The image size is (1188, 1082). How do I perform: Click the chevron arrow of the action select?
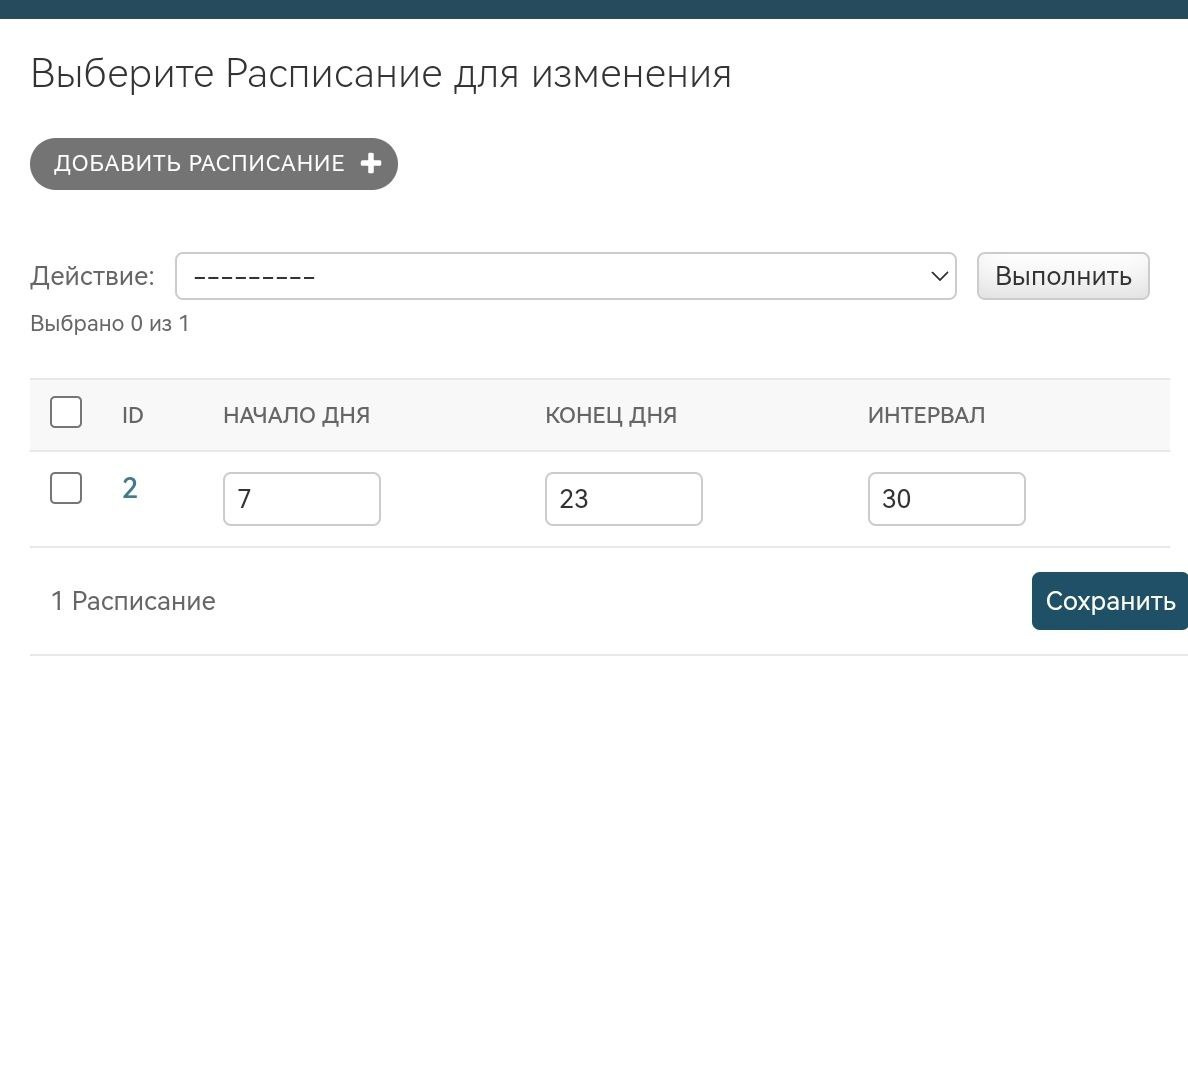click(x=939, y=276)
